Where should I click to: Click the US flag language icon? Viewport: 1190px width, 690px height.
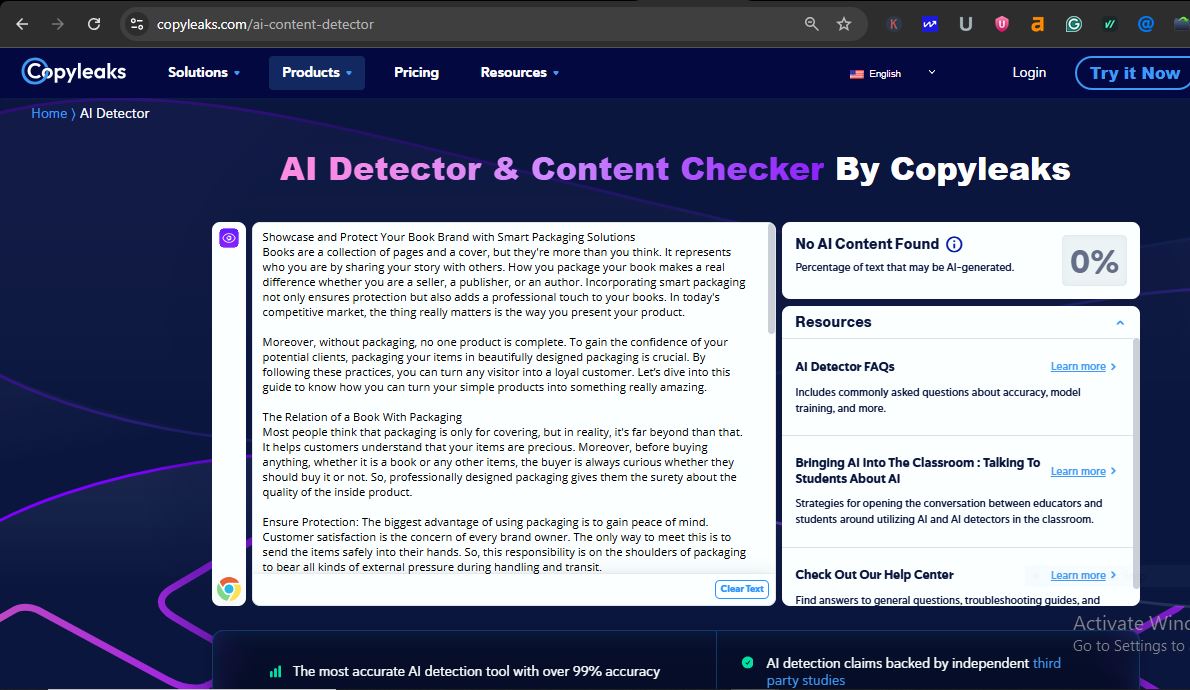(x=857, y=74)
